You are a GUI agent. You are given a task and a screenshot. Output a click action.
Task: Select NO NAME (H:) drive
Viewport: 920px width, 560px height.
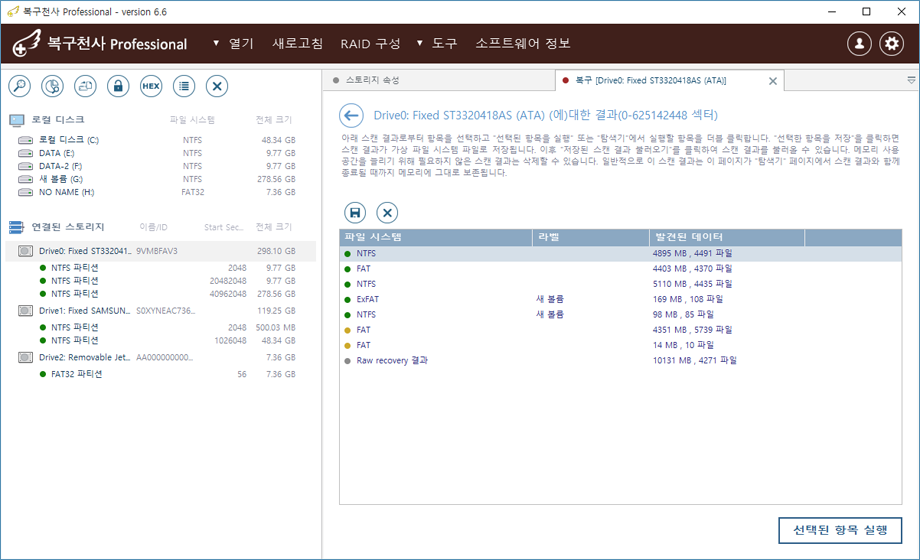pos(160,192)
